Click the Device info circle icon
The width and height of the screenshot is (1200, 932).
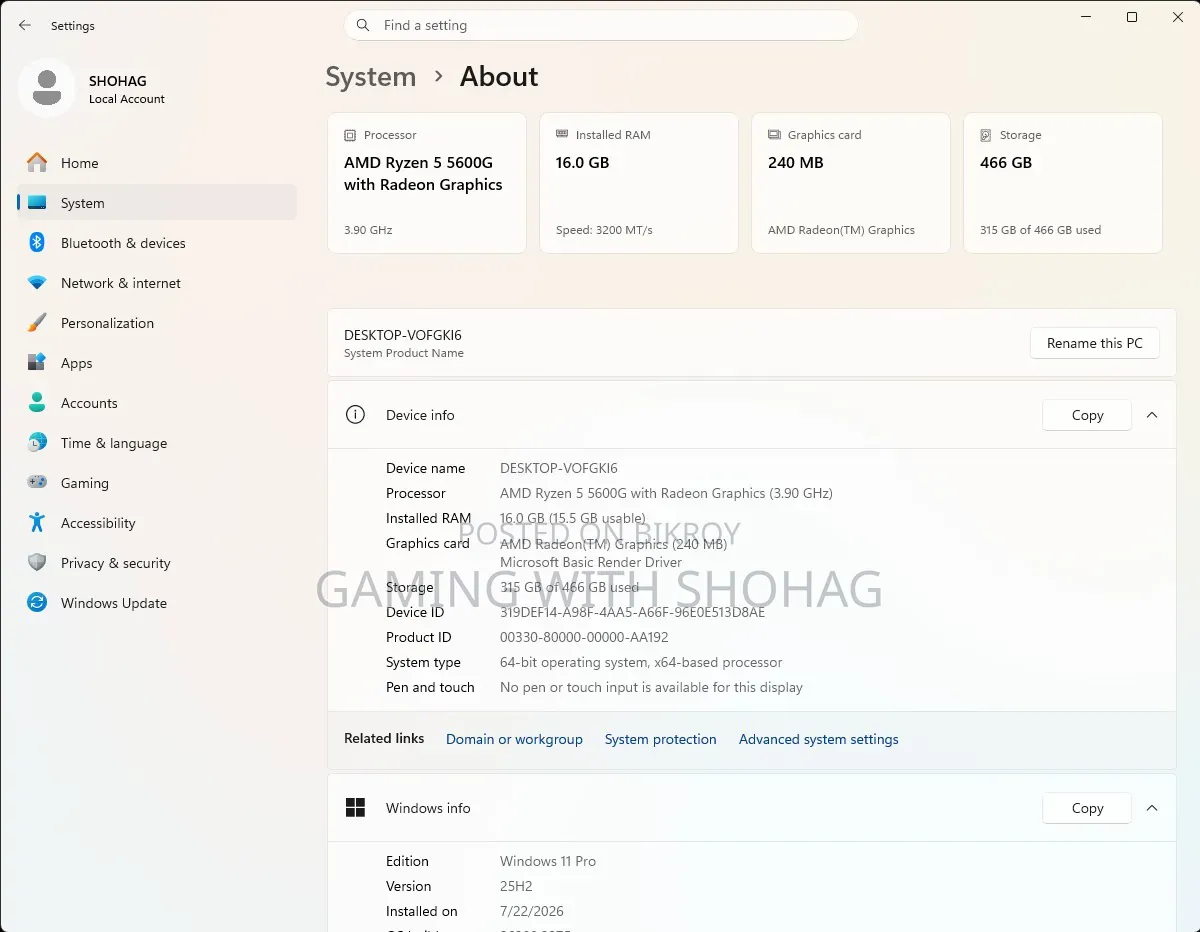(355, 414)
